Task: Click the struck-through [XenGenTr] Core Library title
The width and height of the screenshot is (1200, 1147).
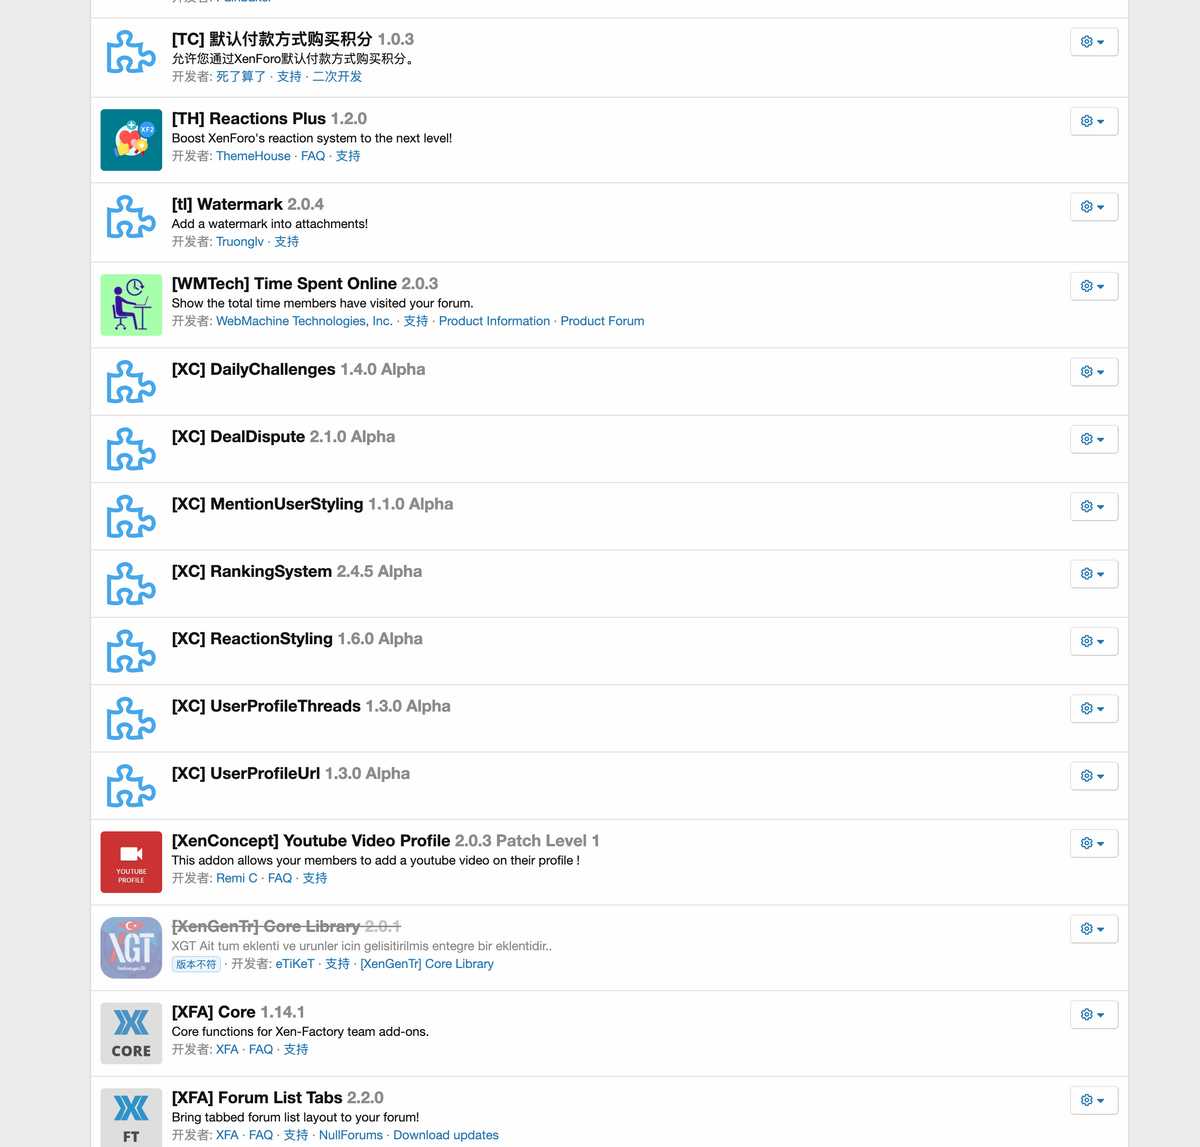Action: tap(266, 926)
